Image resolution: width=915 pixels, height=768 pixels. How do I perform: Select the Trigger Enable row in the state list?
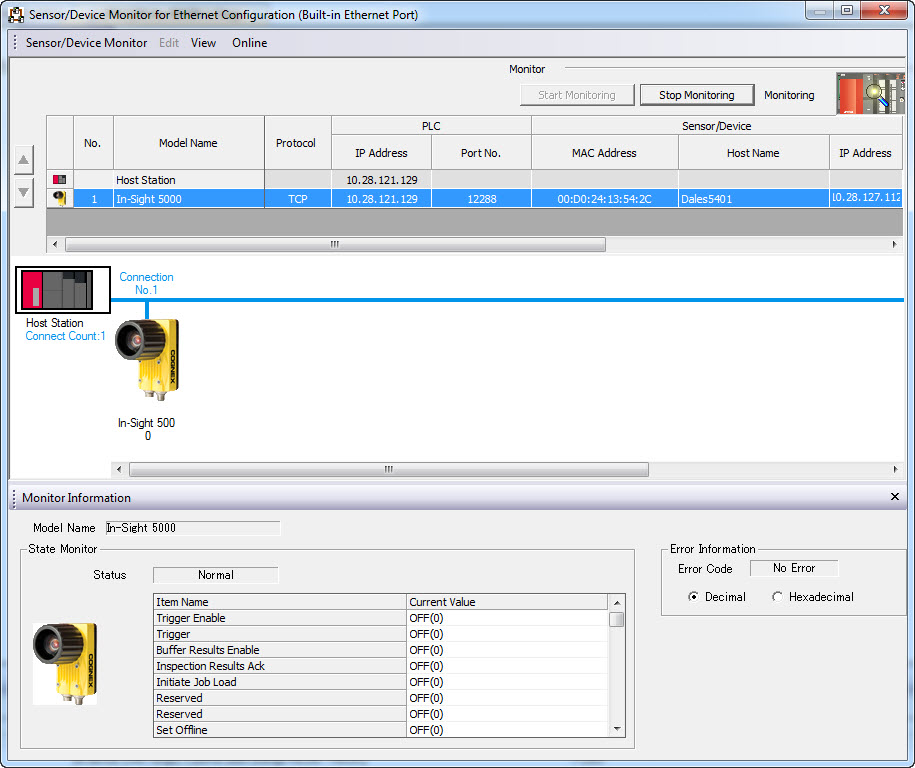280,618
